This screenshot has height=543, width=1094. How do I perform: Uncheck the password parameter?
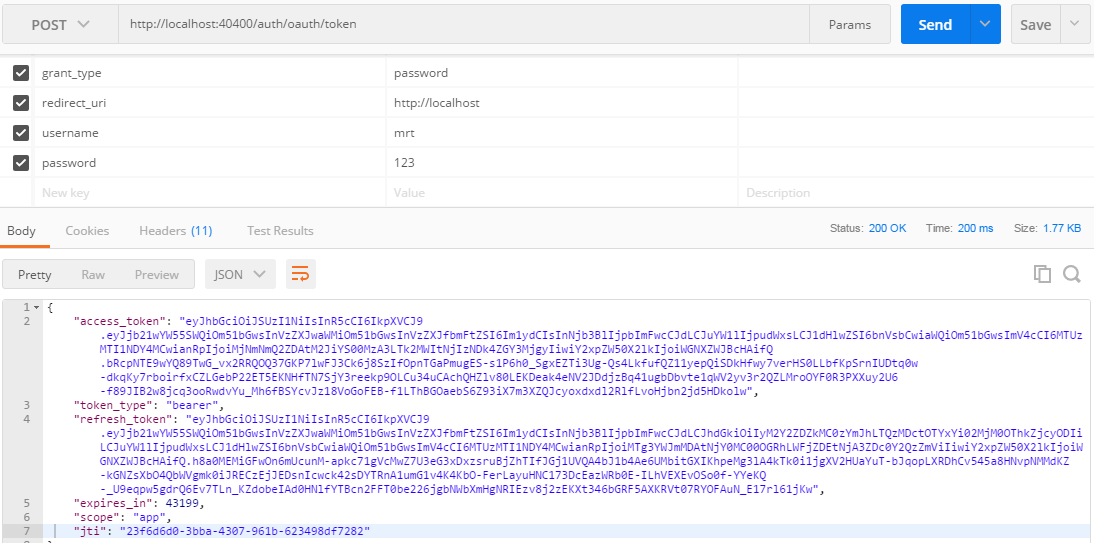21,163
